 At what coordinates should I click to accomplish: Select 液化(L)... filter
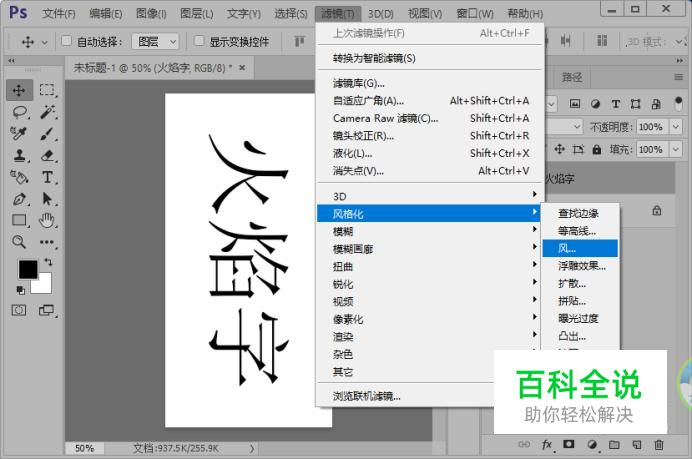pos(430,153)
